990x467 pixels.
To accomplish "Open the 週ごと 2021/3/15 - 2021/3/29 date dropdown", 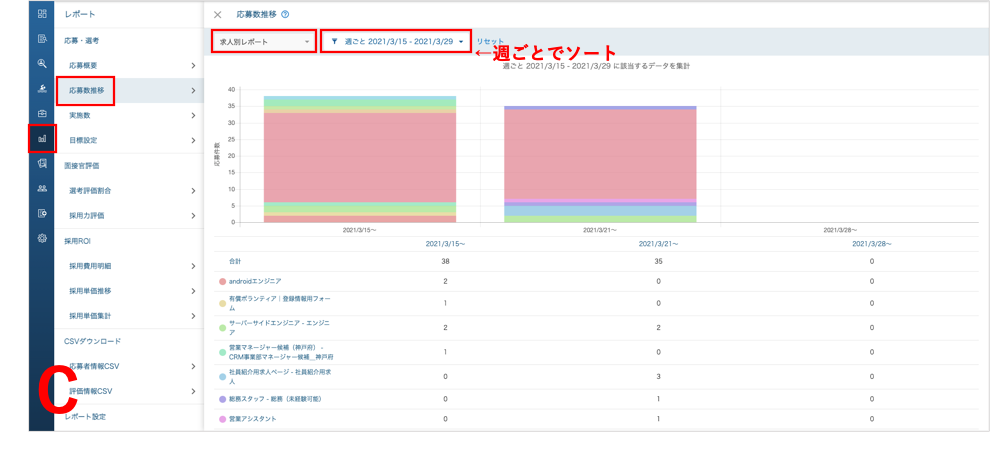I will (x=397, y=42).
